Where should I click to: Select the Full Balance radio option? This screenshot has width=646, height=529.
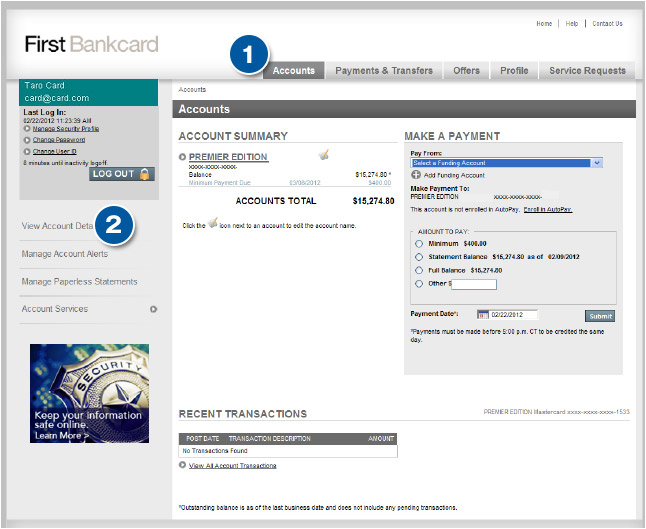click(x=419, y=270)
